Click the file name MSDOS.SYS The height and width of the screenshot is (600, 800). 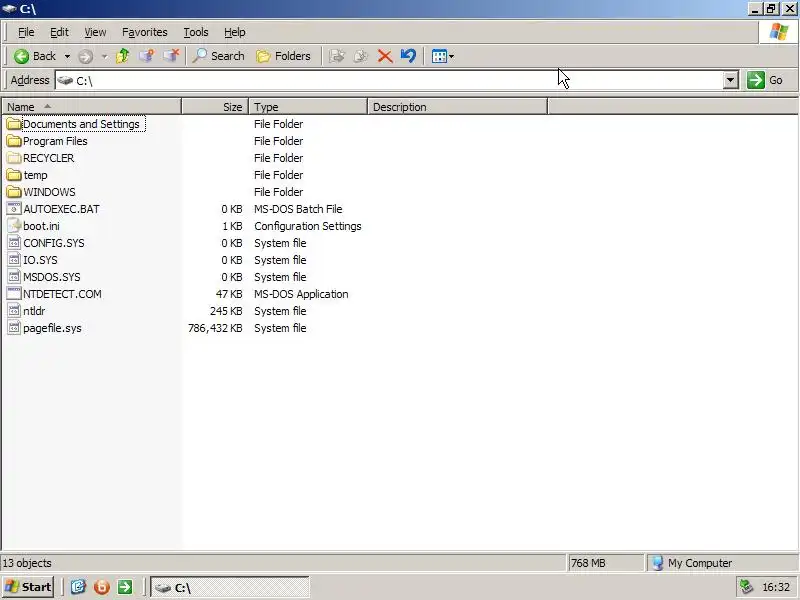pos(52,277)
